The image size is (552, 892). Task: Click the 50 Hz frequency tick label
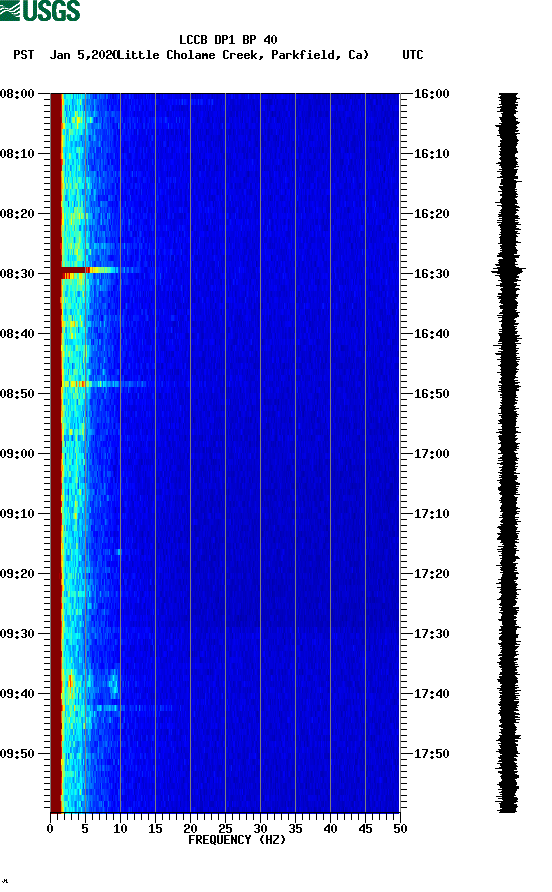[400, 829]
